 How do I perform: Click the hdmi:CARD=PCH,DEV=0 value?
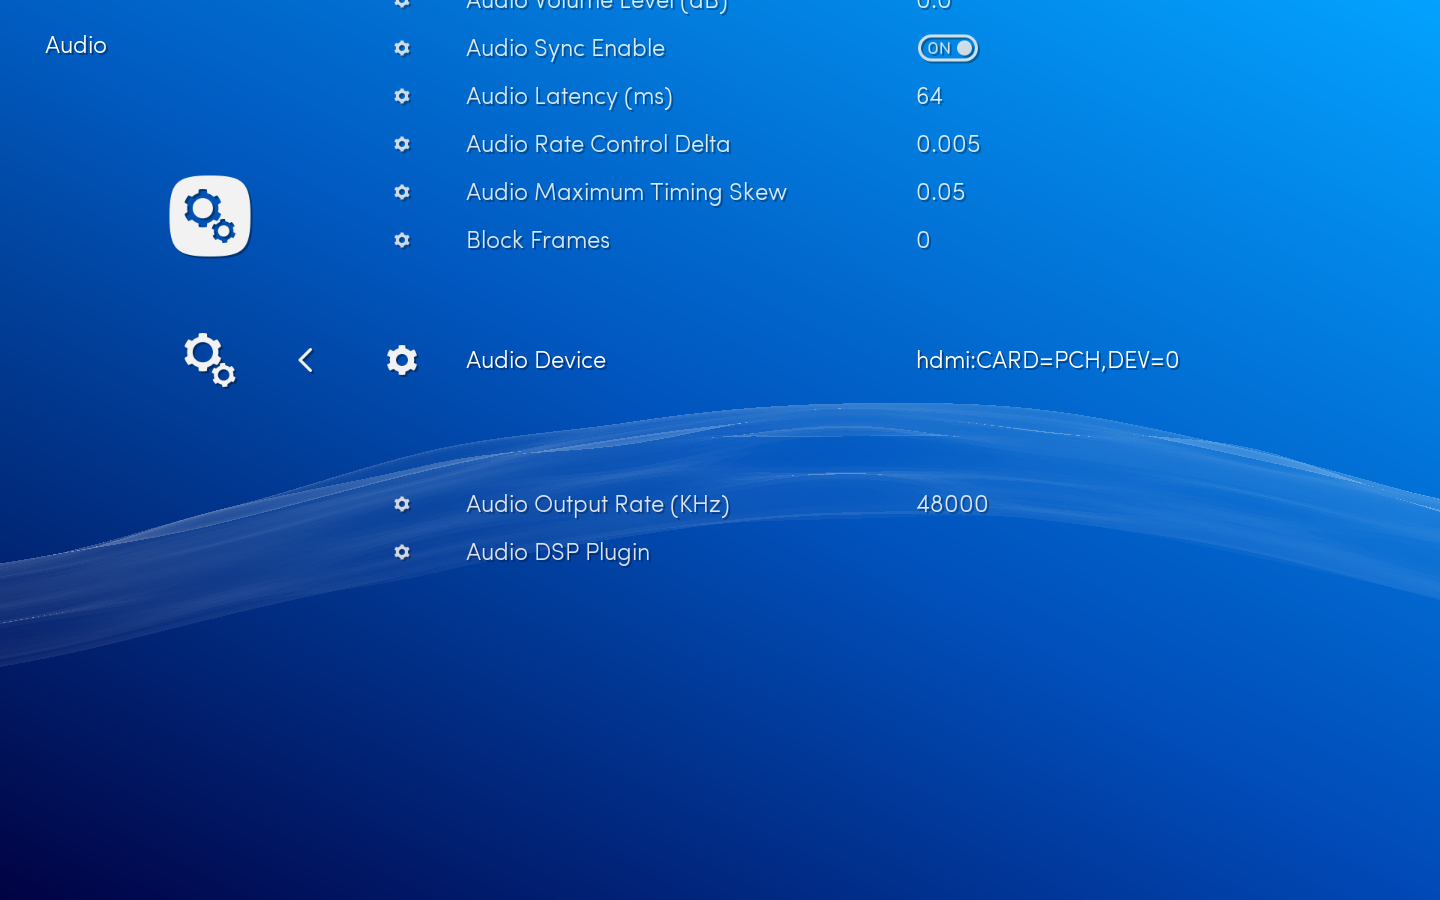pos(1048,360)
